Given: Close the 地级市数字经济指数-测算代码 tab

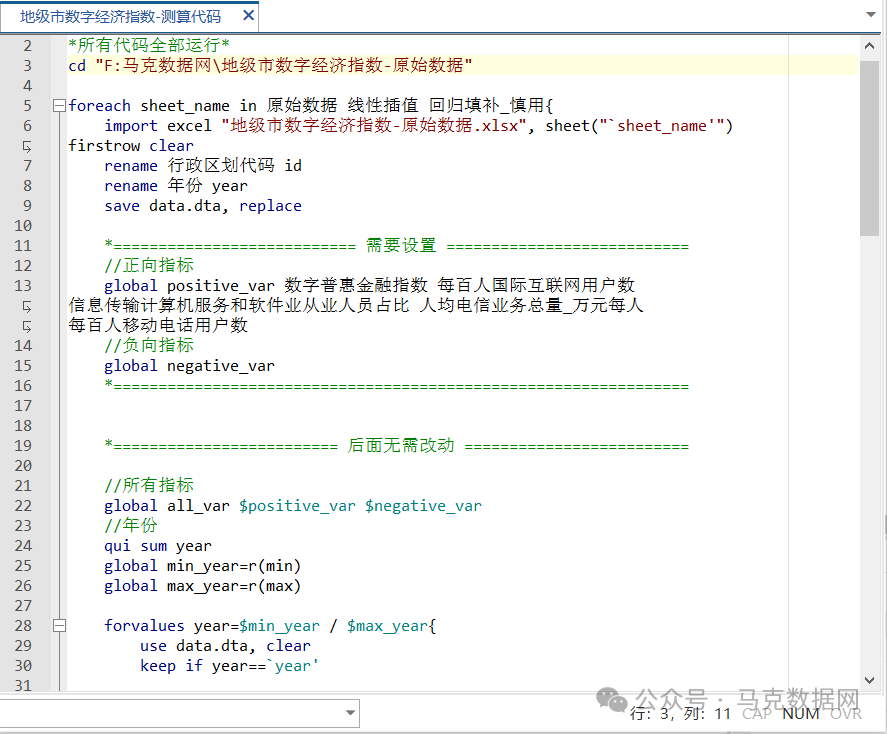Looking at the screenshot, I should coord(248,16).
